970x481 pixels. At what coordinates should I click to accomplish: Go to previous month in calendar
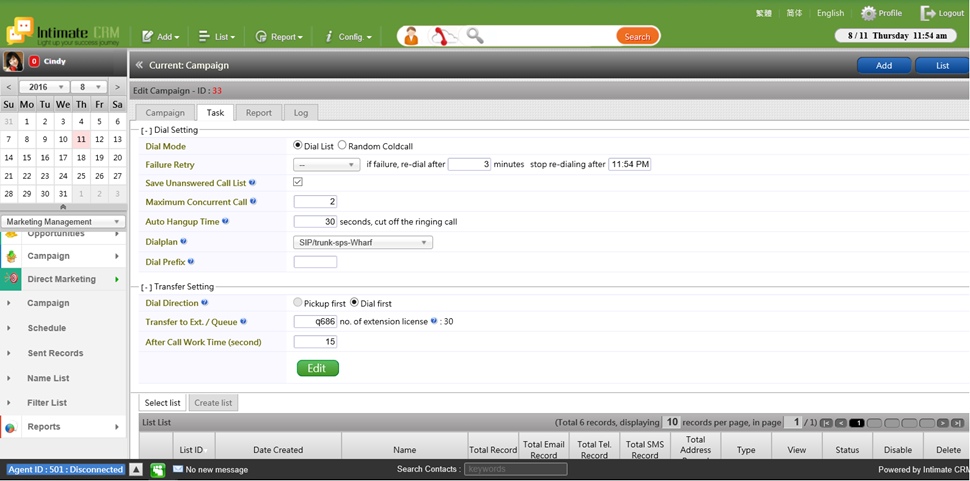point(9,87)
